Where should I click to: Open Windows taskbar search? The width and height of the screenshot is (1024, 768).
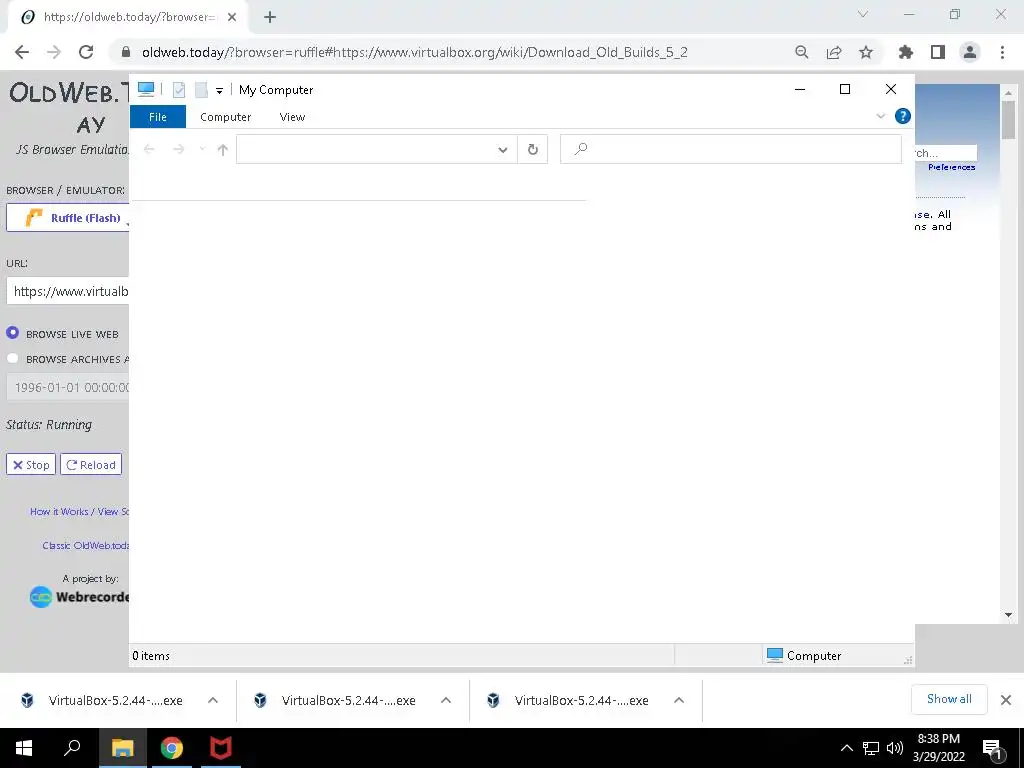pos(72,748)
